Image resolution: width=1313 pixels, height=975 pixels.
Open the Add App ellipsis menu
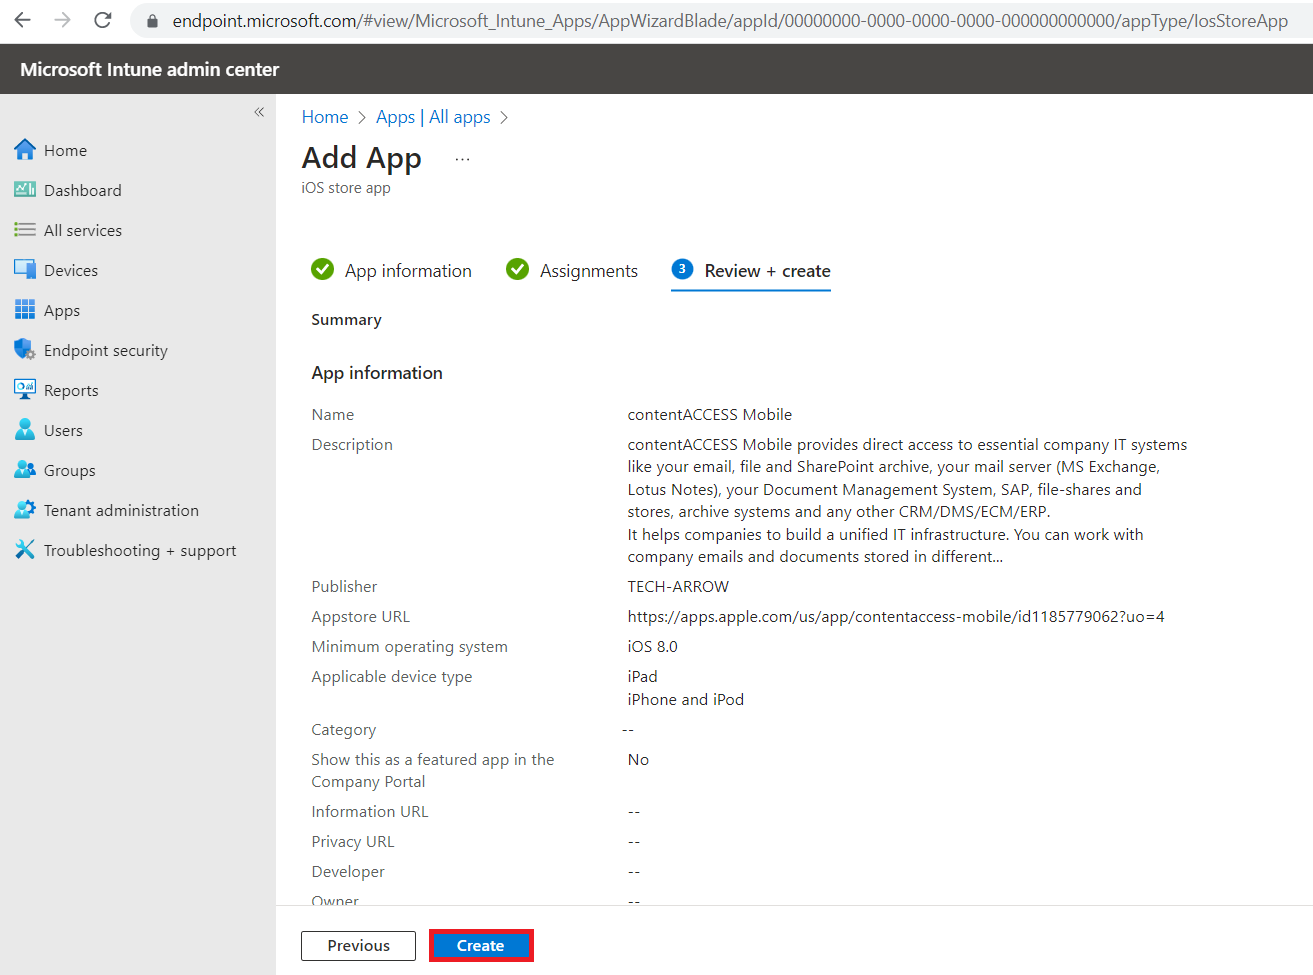point(462,159)
